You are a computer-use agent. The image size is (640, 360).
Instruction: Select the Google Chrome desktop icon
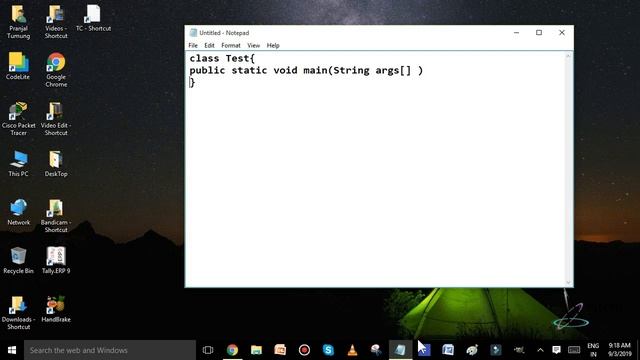pyautogui.click(x=56, y=70)
